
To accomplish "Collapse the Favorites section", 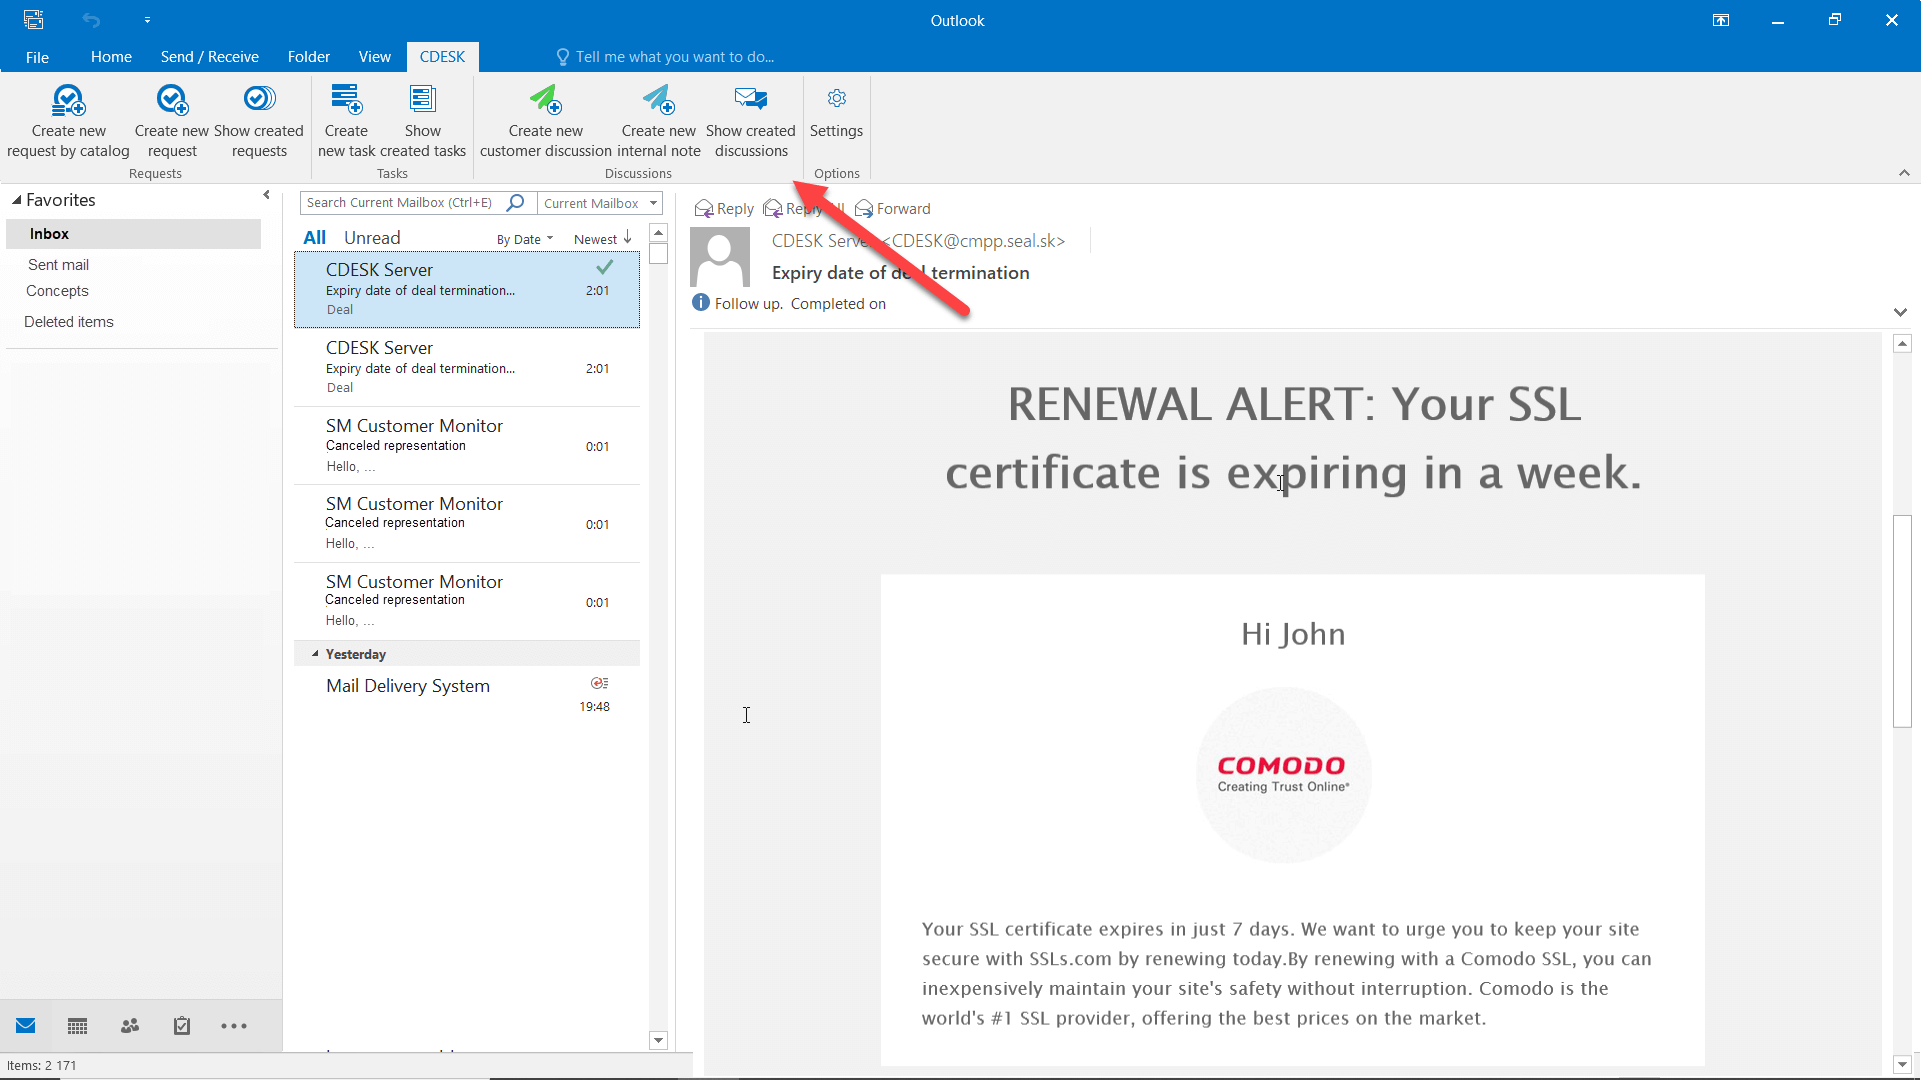I will tap(16, 200).
